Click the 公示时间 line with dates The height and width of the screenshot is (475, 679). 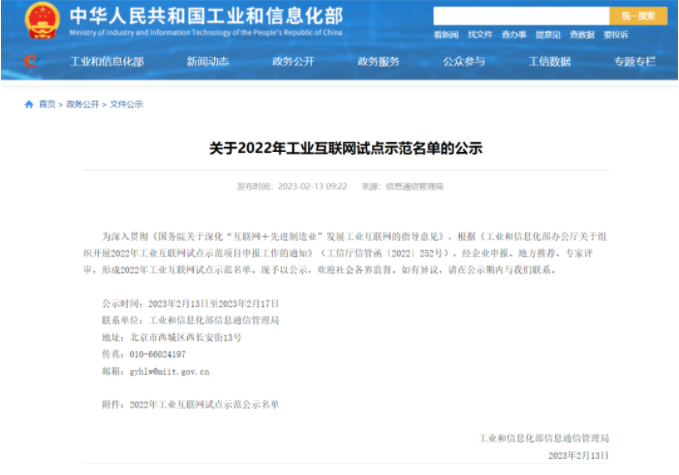[190, 304]
